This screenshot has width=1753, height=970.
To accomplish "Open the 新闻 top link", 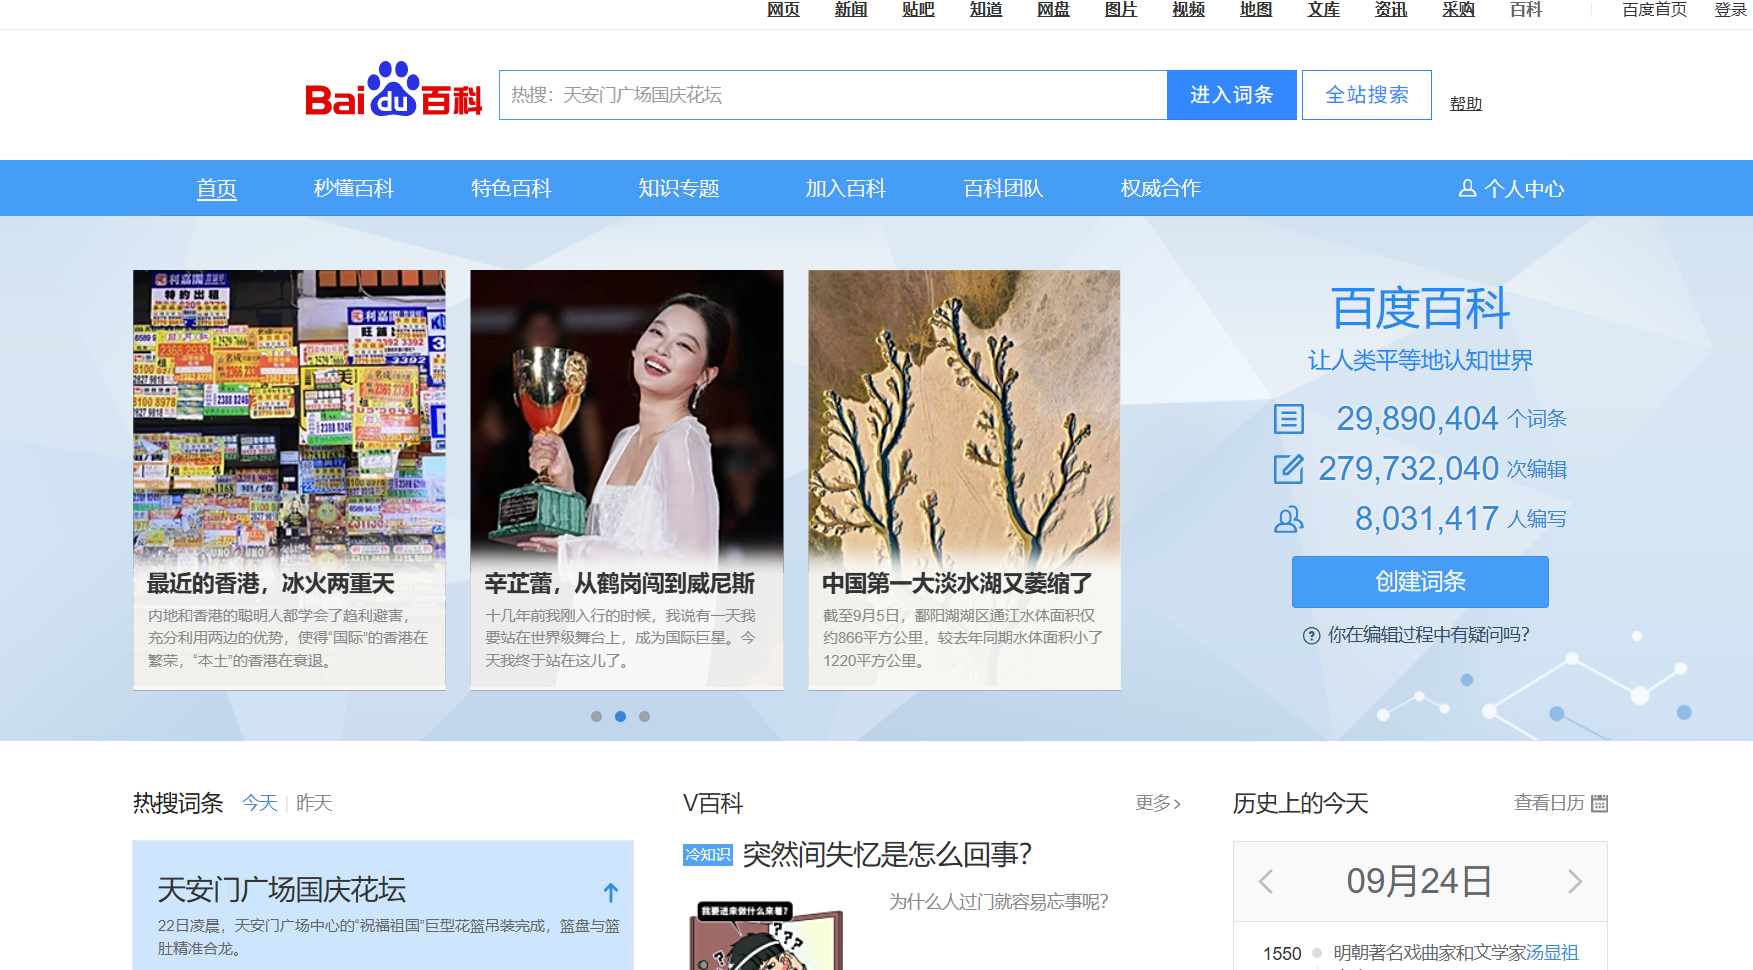I will pyautogui.click(x=851, y=10).
